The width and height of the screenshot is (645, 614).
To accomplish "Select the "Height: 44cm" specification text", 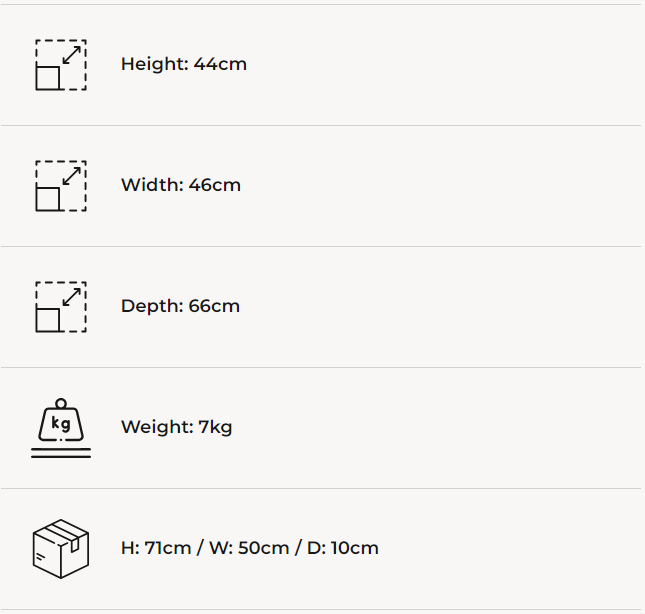I will pos(184,64).
